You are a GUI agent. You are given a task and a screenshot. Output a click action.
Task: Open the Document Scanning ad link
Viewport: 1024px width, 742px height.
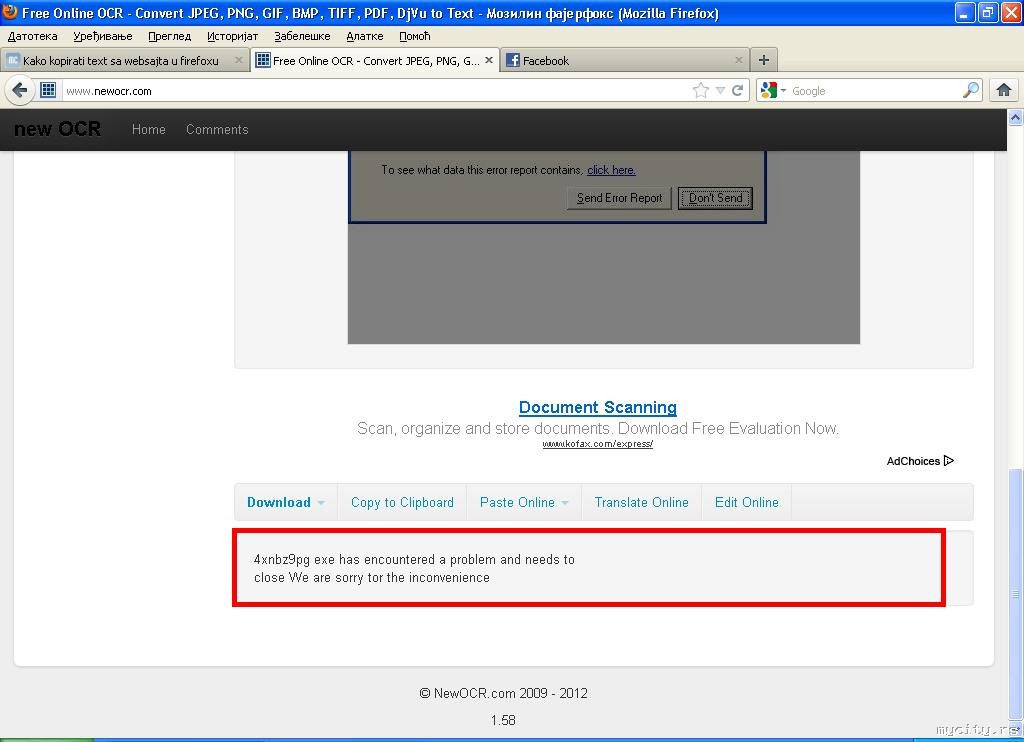tap(598, 408)
